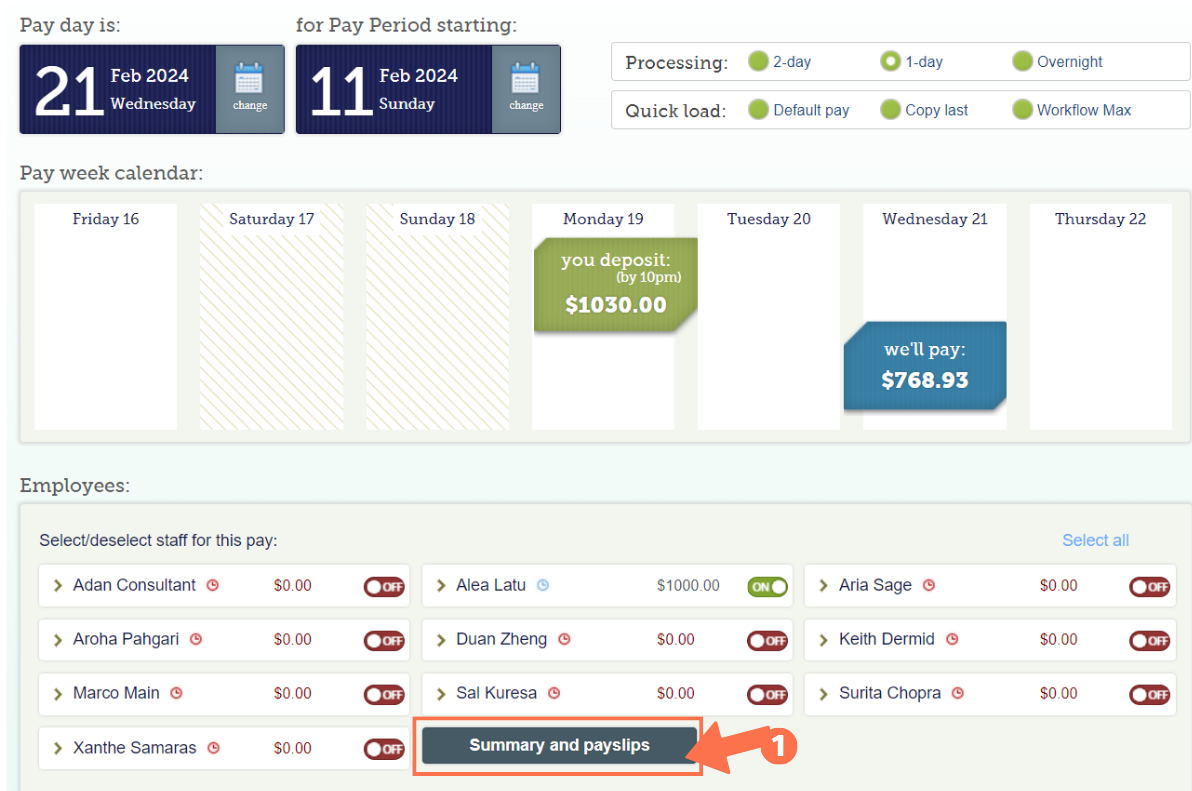Click the Summary and payslips button

click(559, 745)
